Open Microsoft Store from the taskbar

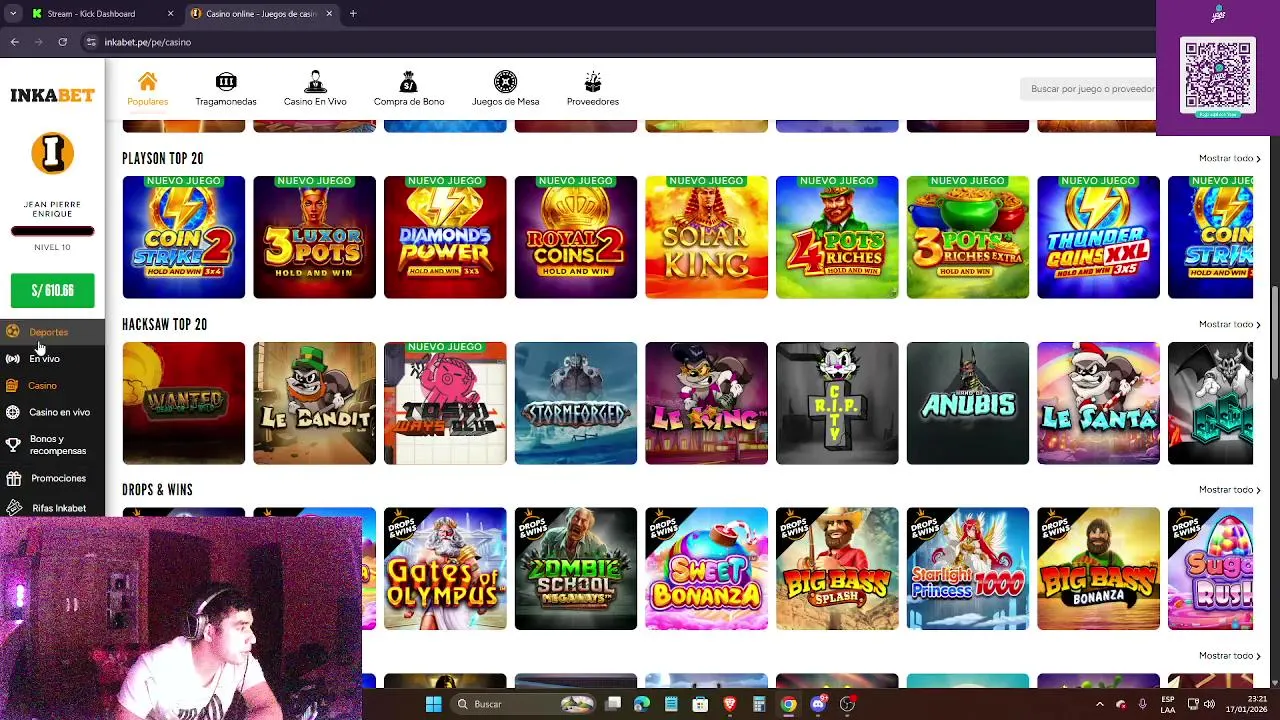pos(701,704)
